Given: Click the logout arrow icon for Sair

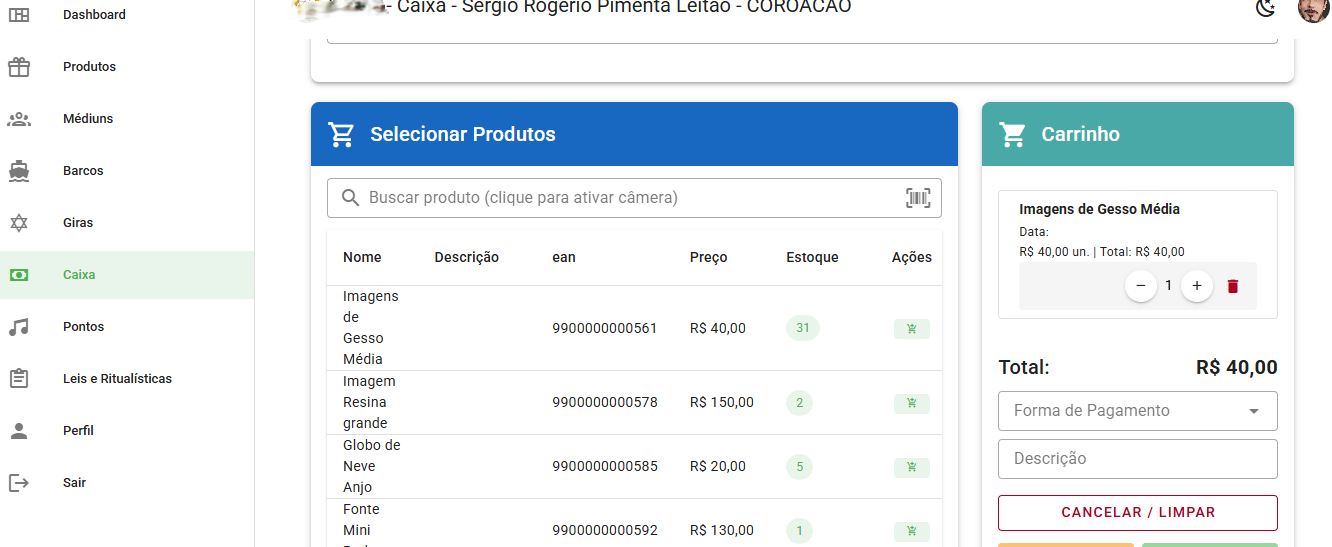Looking at the screenshot, I should pos(19,483).
